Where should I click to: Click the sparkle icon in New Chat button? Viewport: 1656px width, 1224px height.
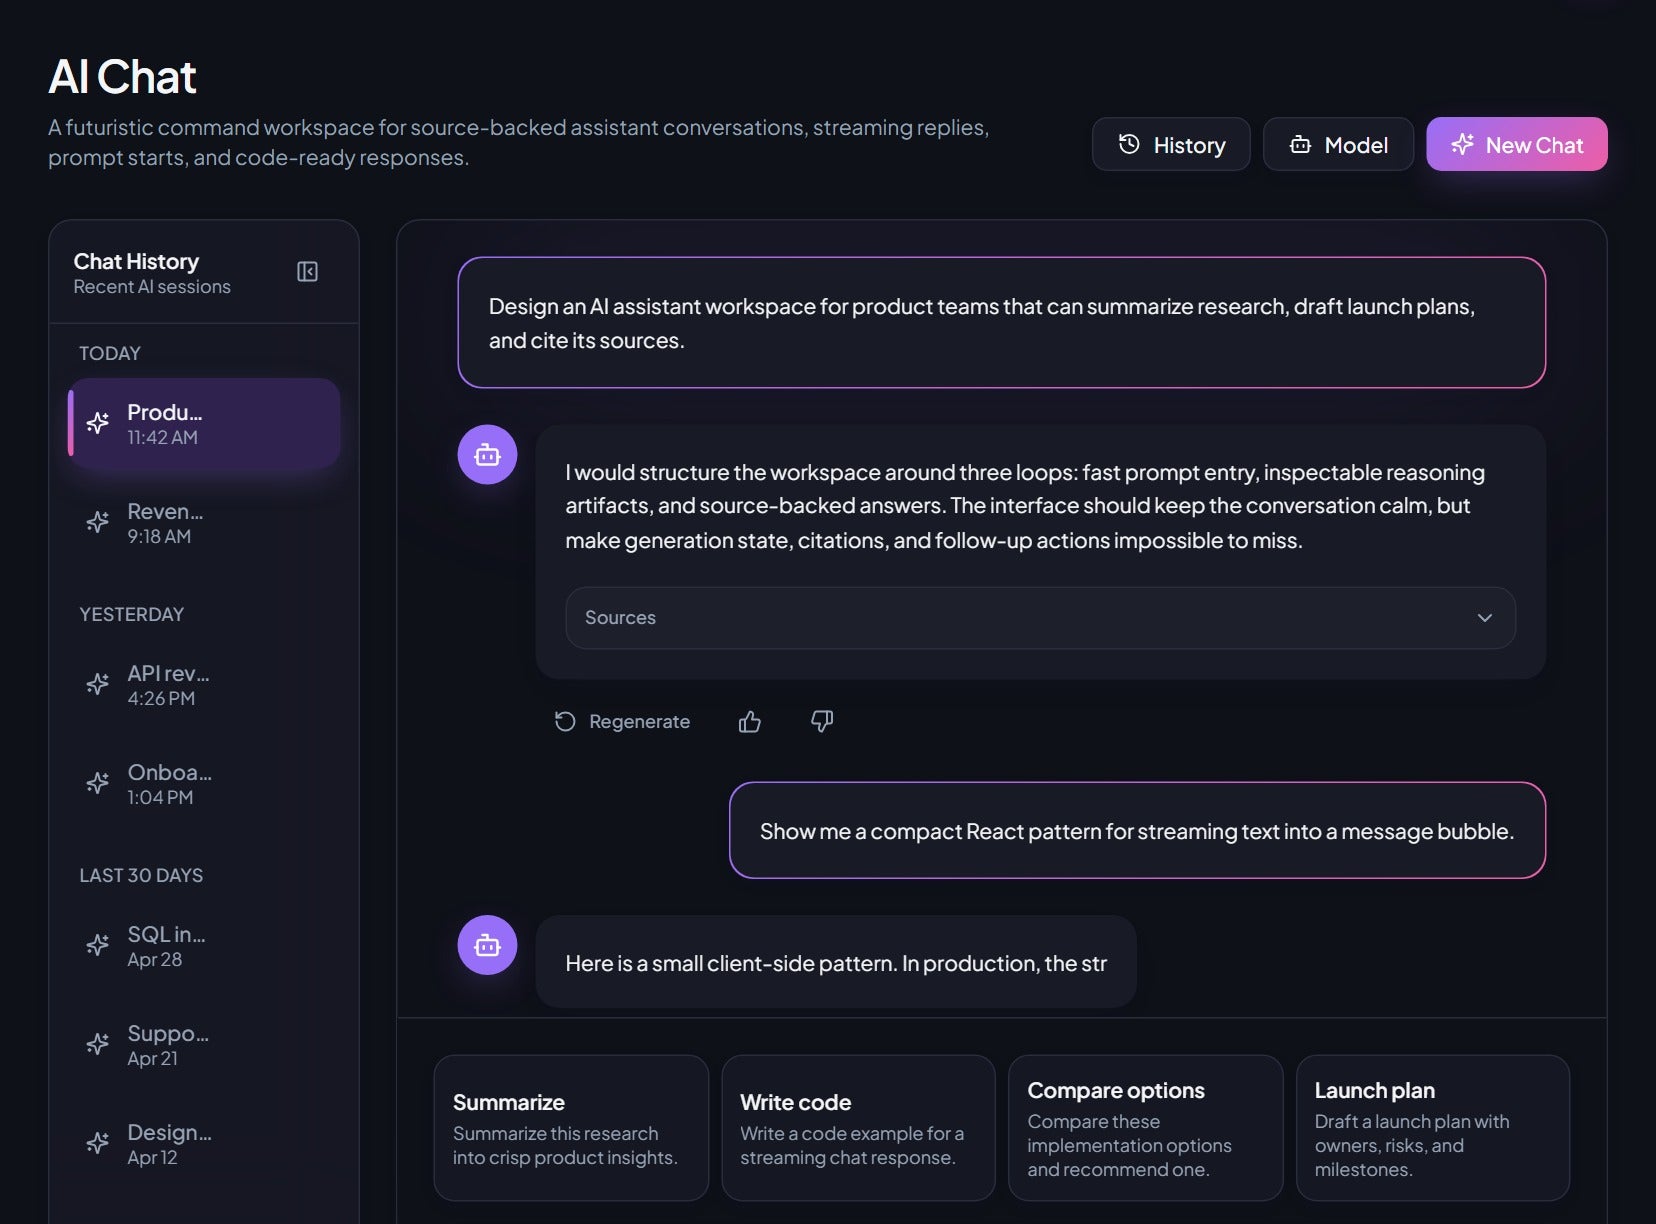click(1462, 144)
